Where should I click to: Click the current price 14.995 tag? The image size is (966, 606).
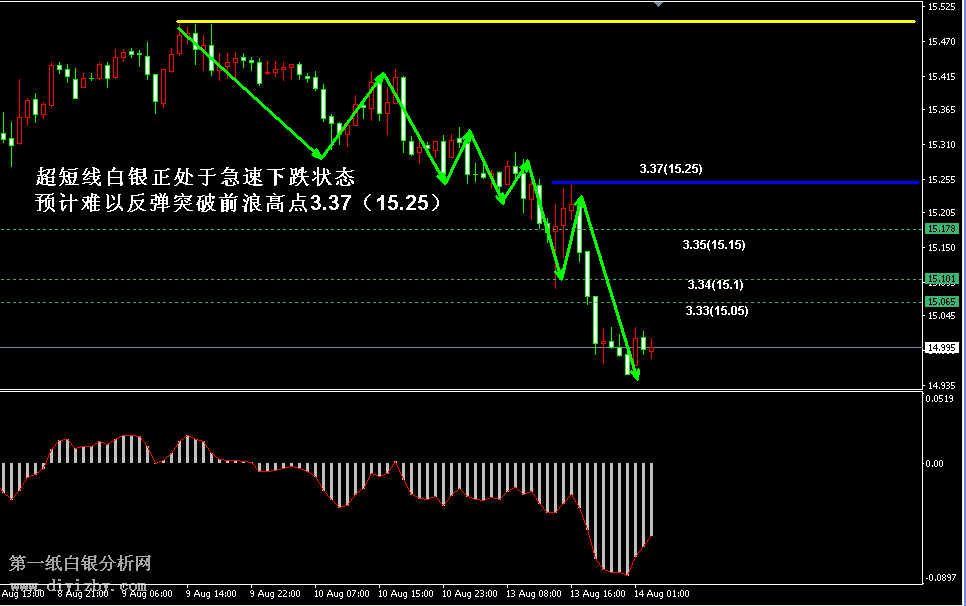tap(942, 348)
